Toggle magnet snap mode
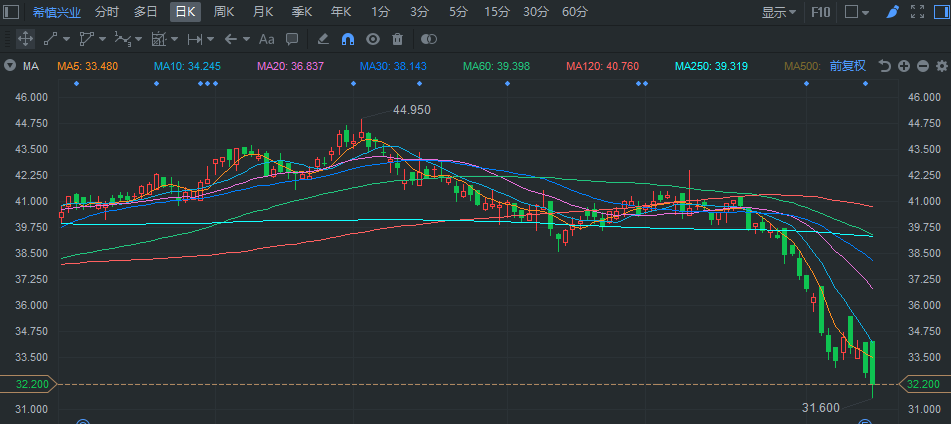951x424 pixels. [348, 39]
